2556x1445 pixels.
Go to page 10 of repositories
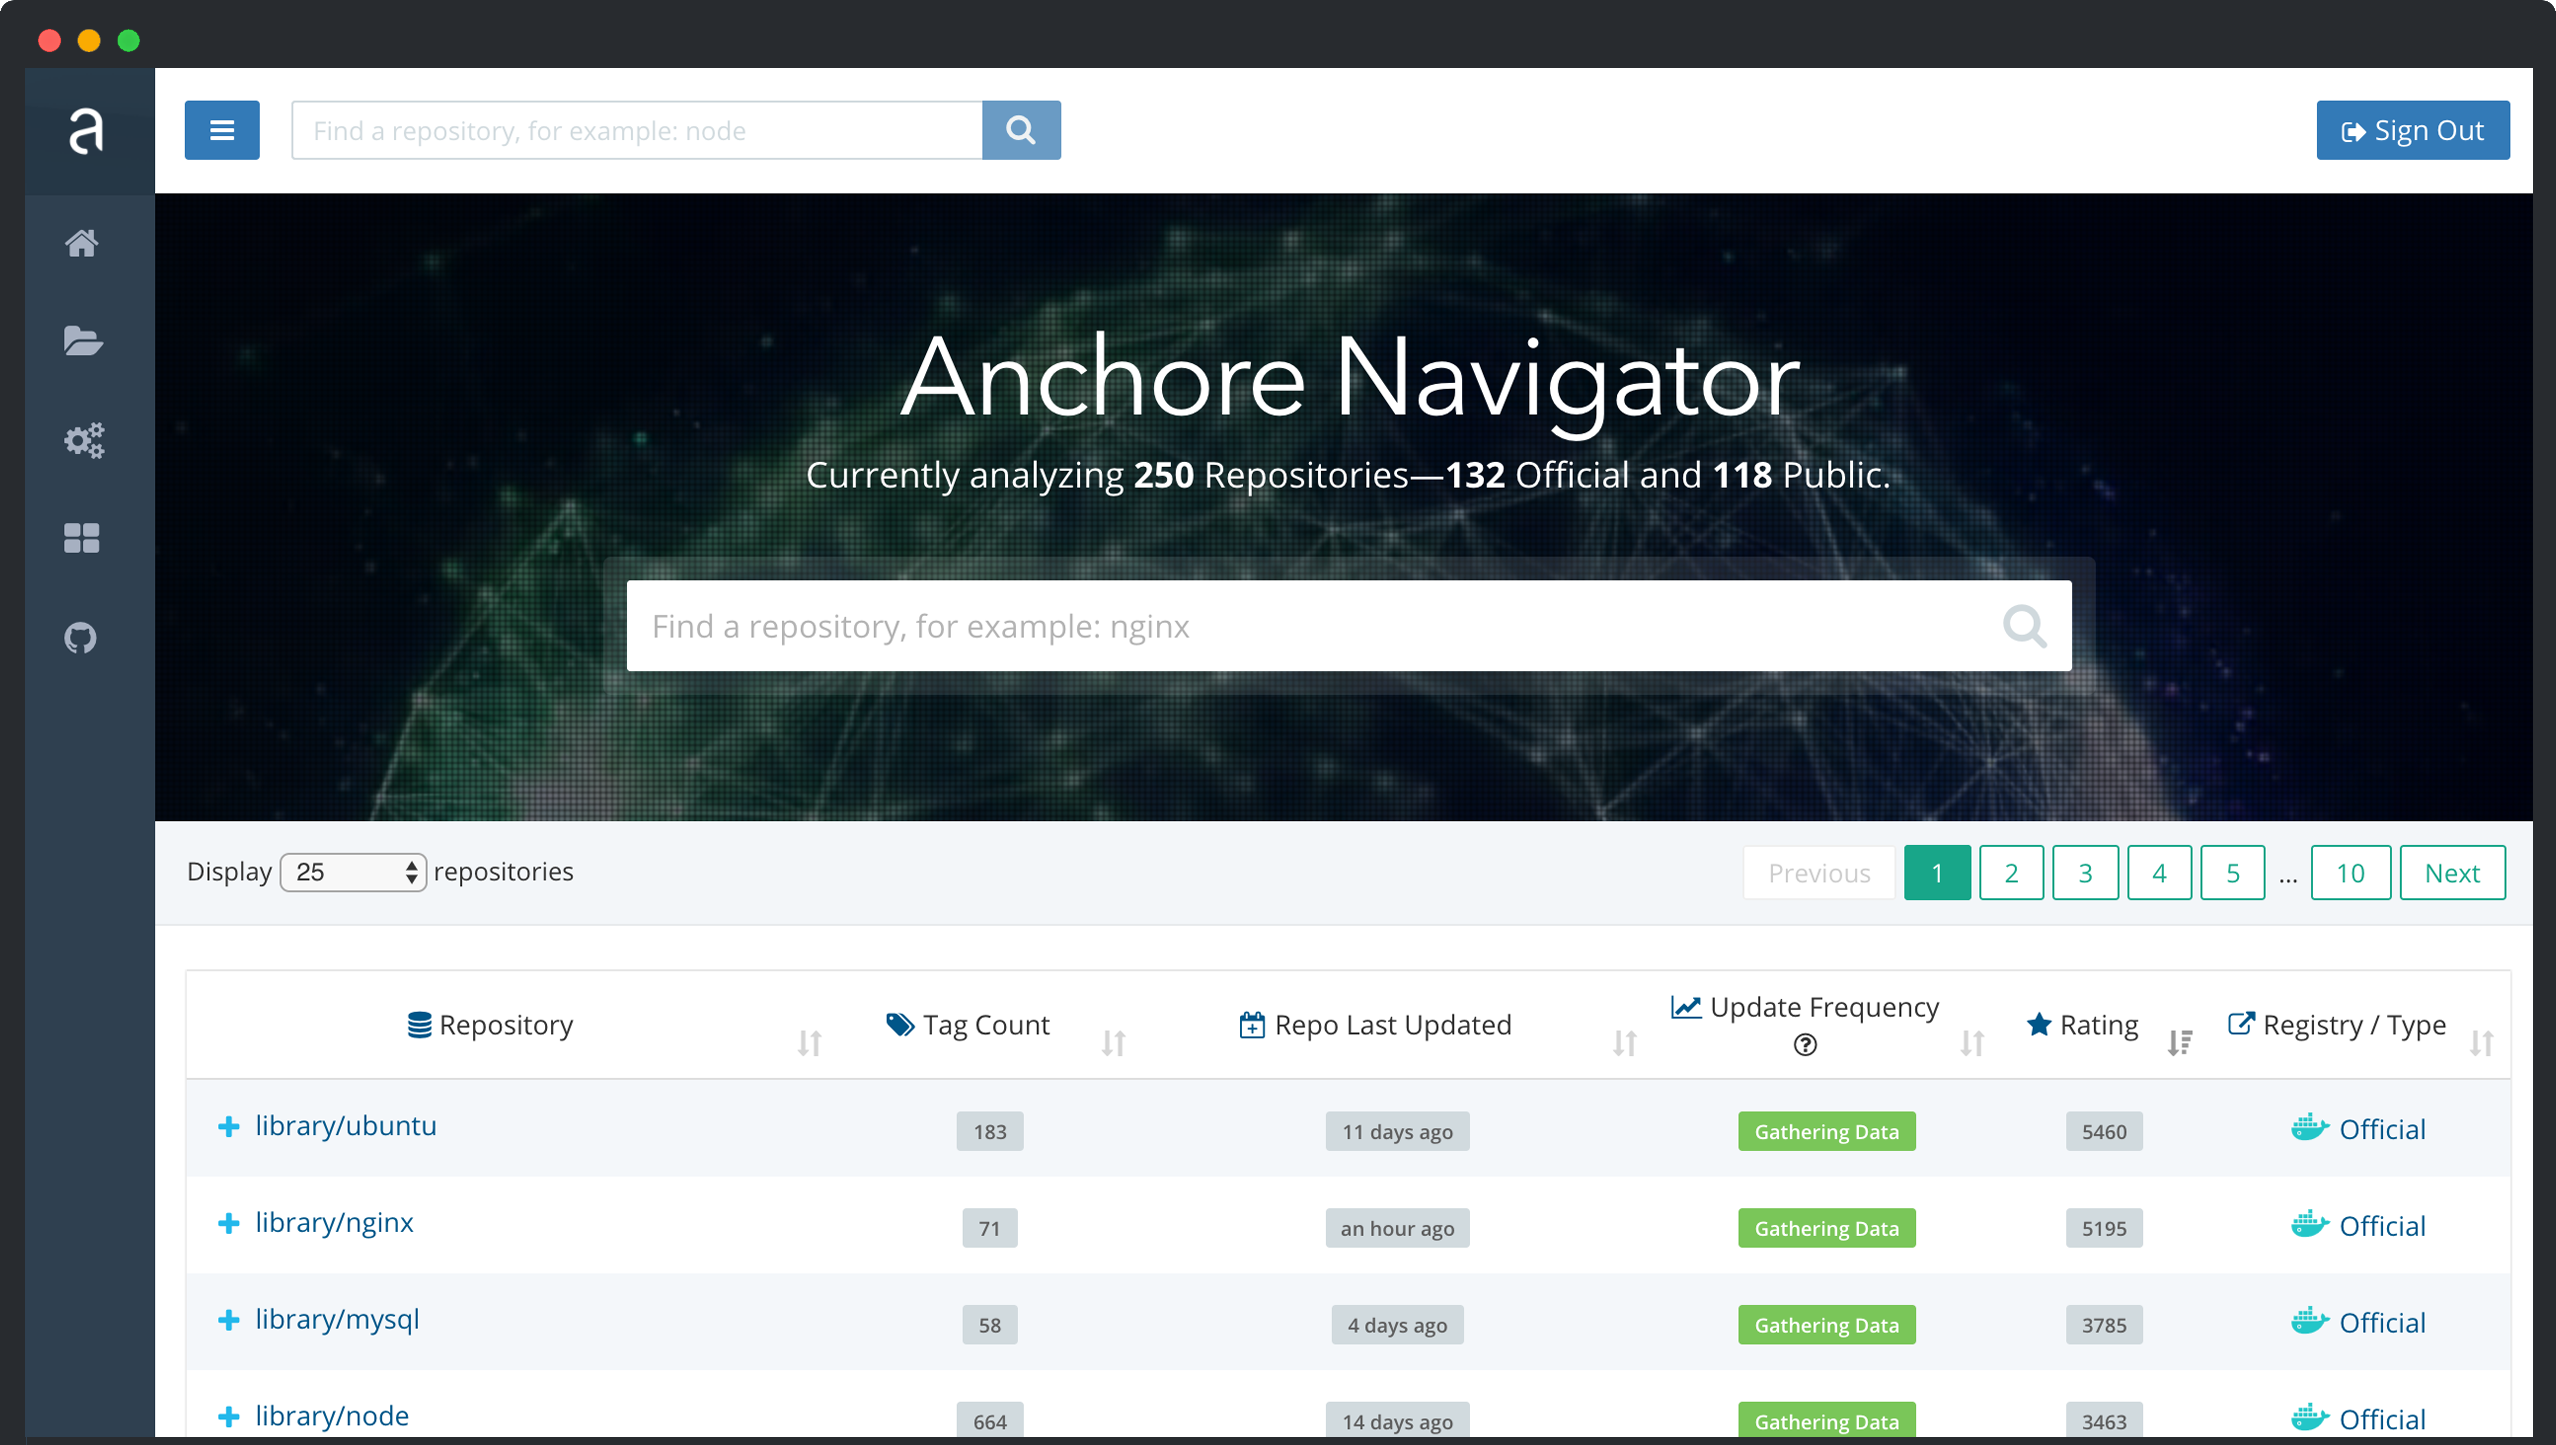[2350, 873]
